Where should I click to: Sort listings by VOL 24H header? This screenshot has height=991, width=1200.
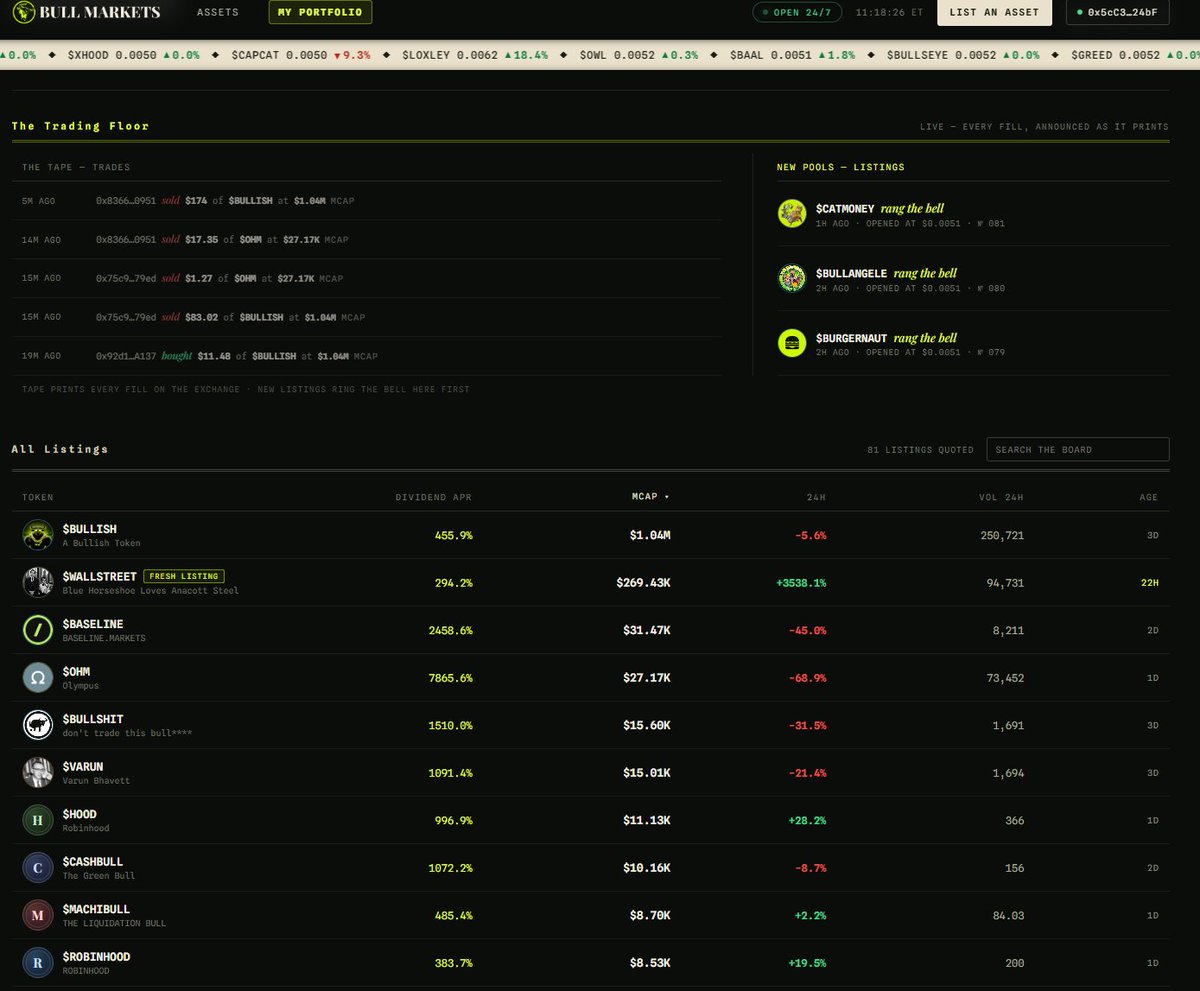pos(1001,497)
